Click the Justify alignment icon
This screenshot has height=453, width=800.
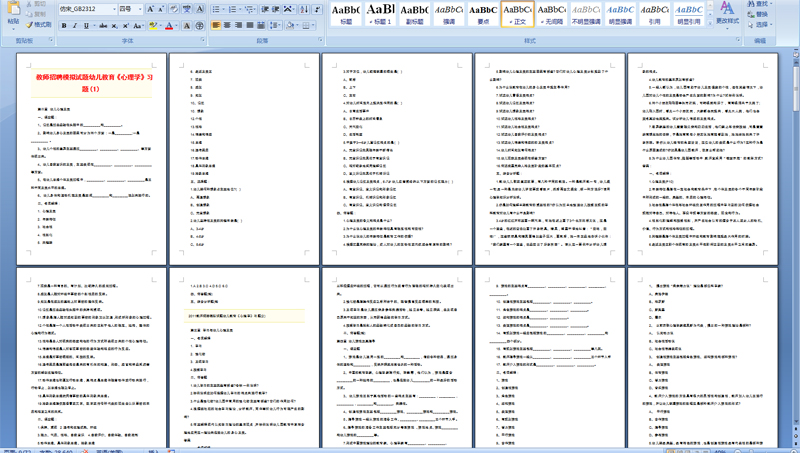tap(249, 25)
